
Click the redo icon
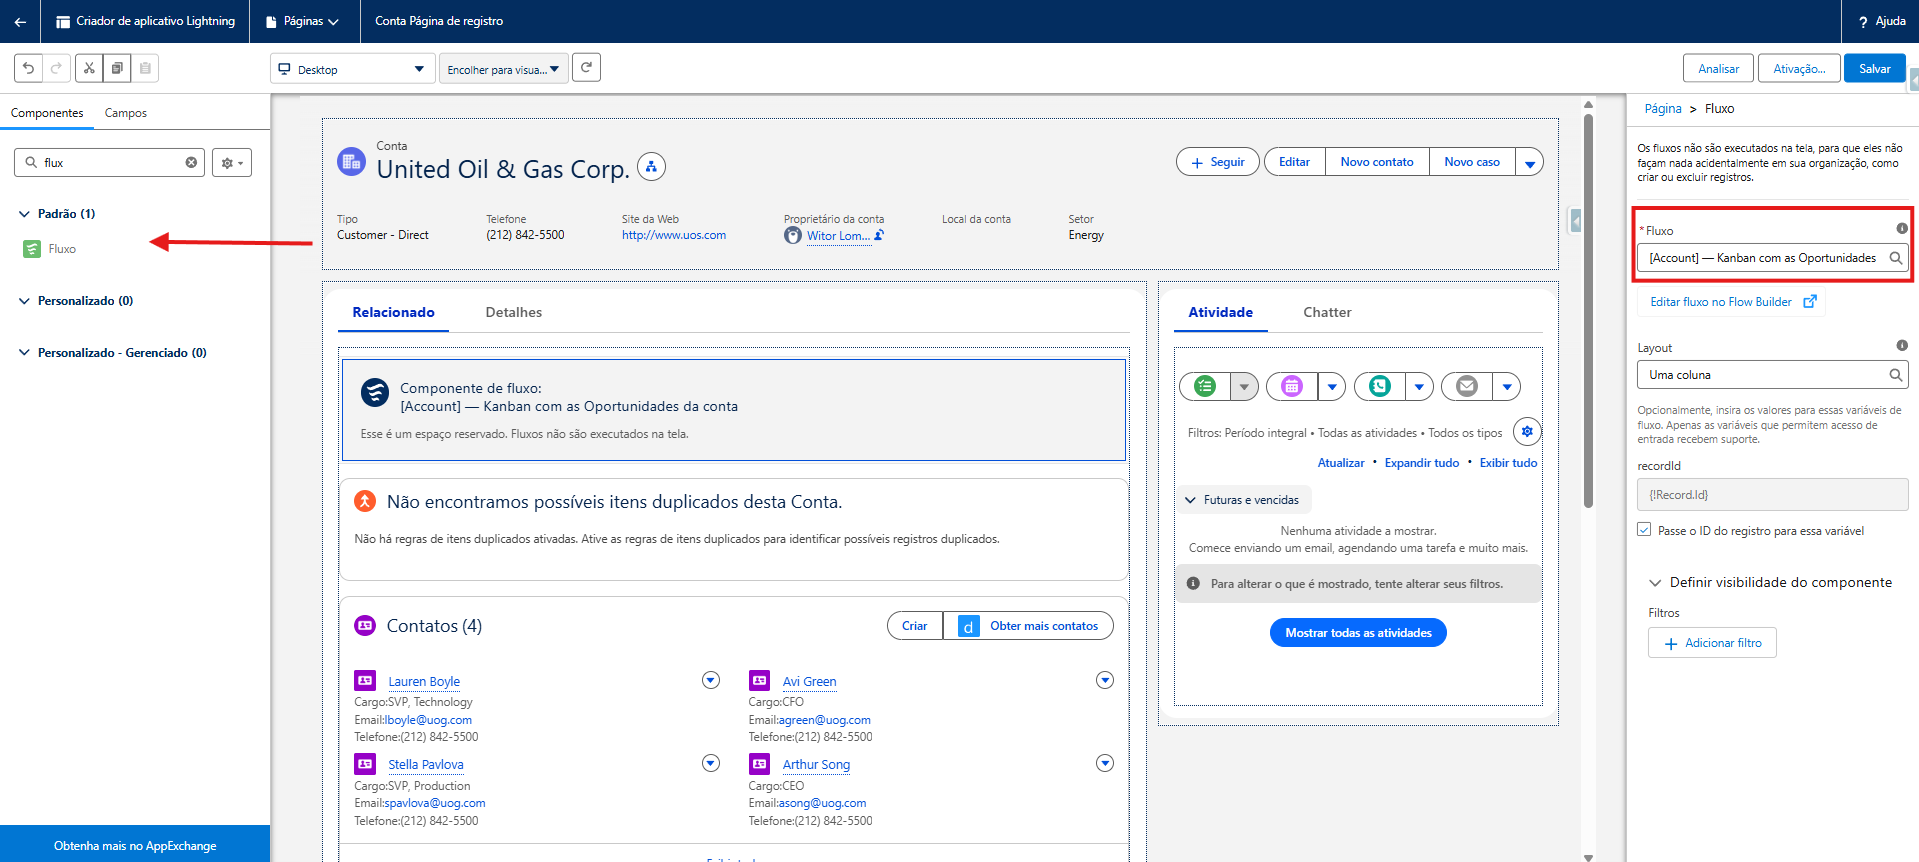(56, 68)
